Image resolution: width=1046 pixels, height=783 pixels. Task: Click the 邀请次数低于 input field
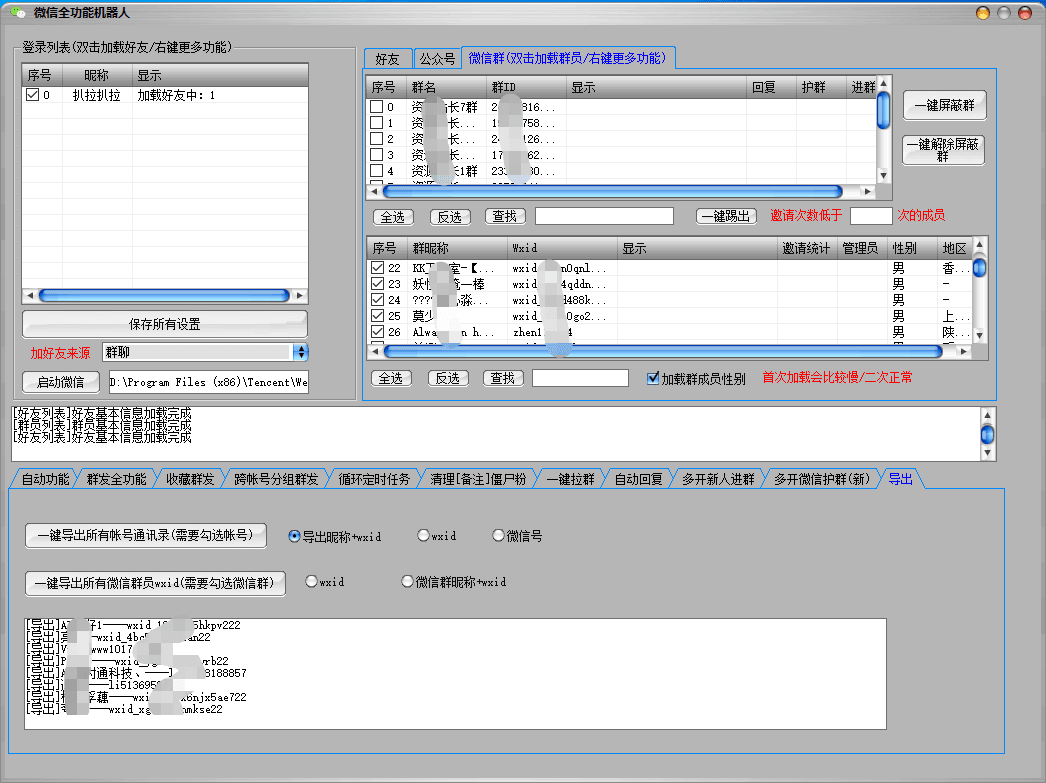[870, 216]
